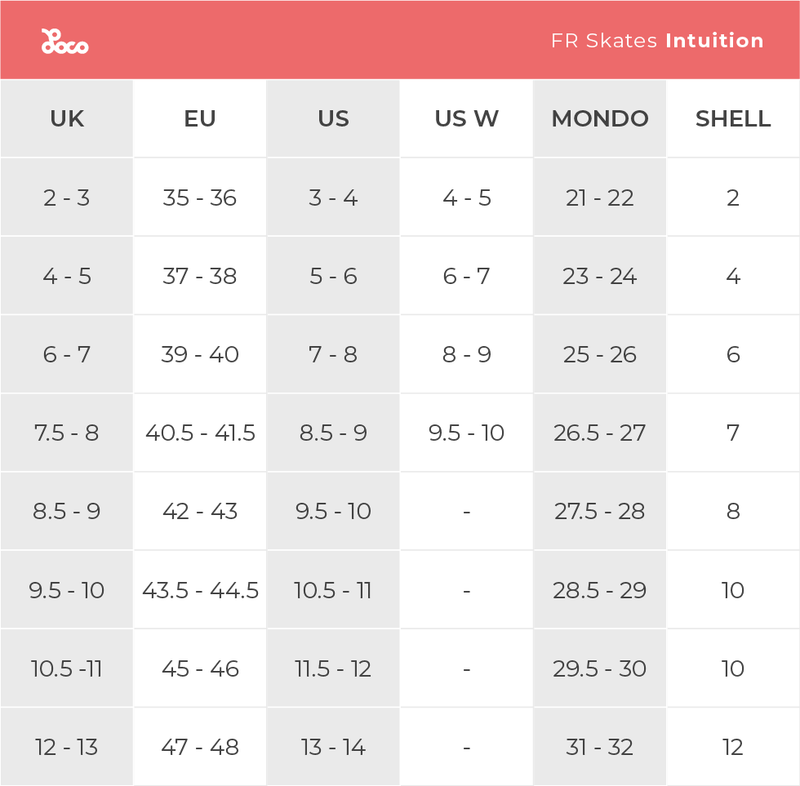The image size is (800, 786).
Task: Click the EU 43.5 - 44.5 cell
Action: [200, 590]
